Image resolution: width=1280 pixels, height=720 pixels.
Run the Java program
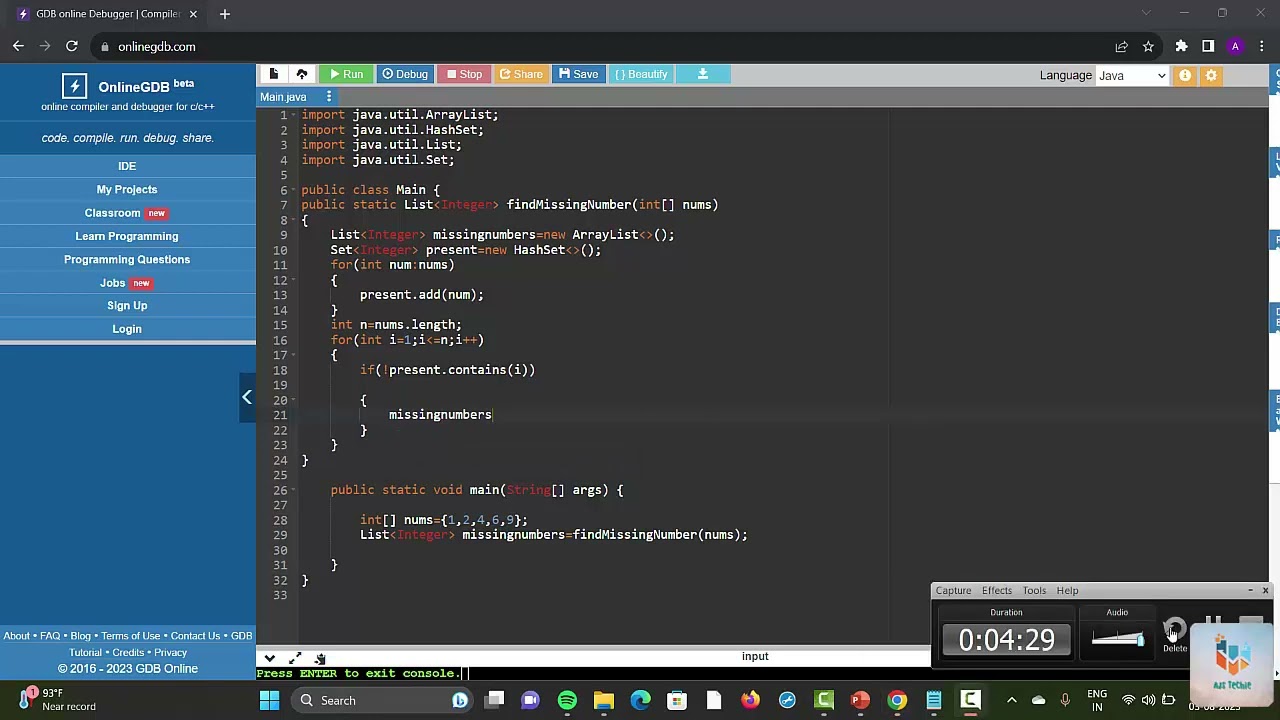pos(346,74)
